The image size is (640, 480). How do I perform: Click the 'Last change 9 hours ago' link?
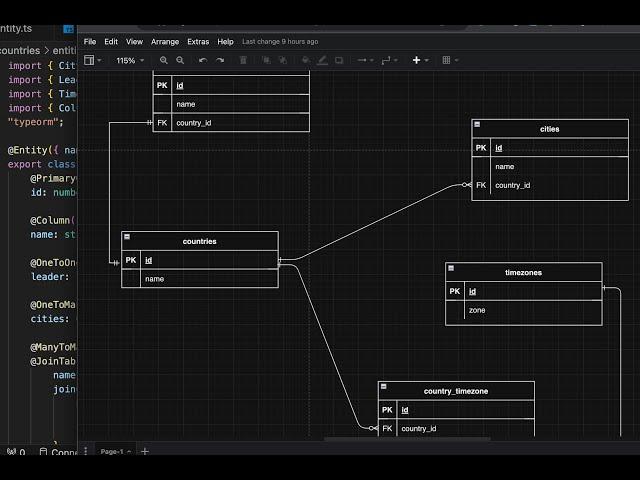[x=280, y=42]
